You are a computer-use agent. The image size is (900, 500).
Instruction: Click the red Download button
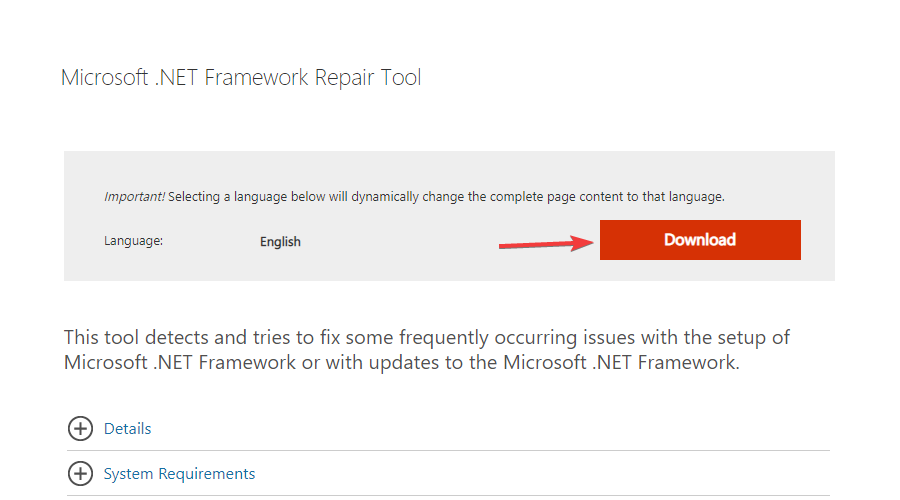(x=700, y=240)
